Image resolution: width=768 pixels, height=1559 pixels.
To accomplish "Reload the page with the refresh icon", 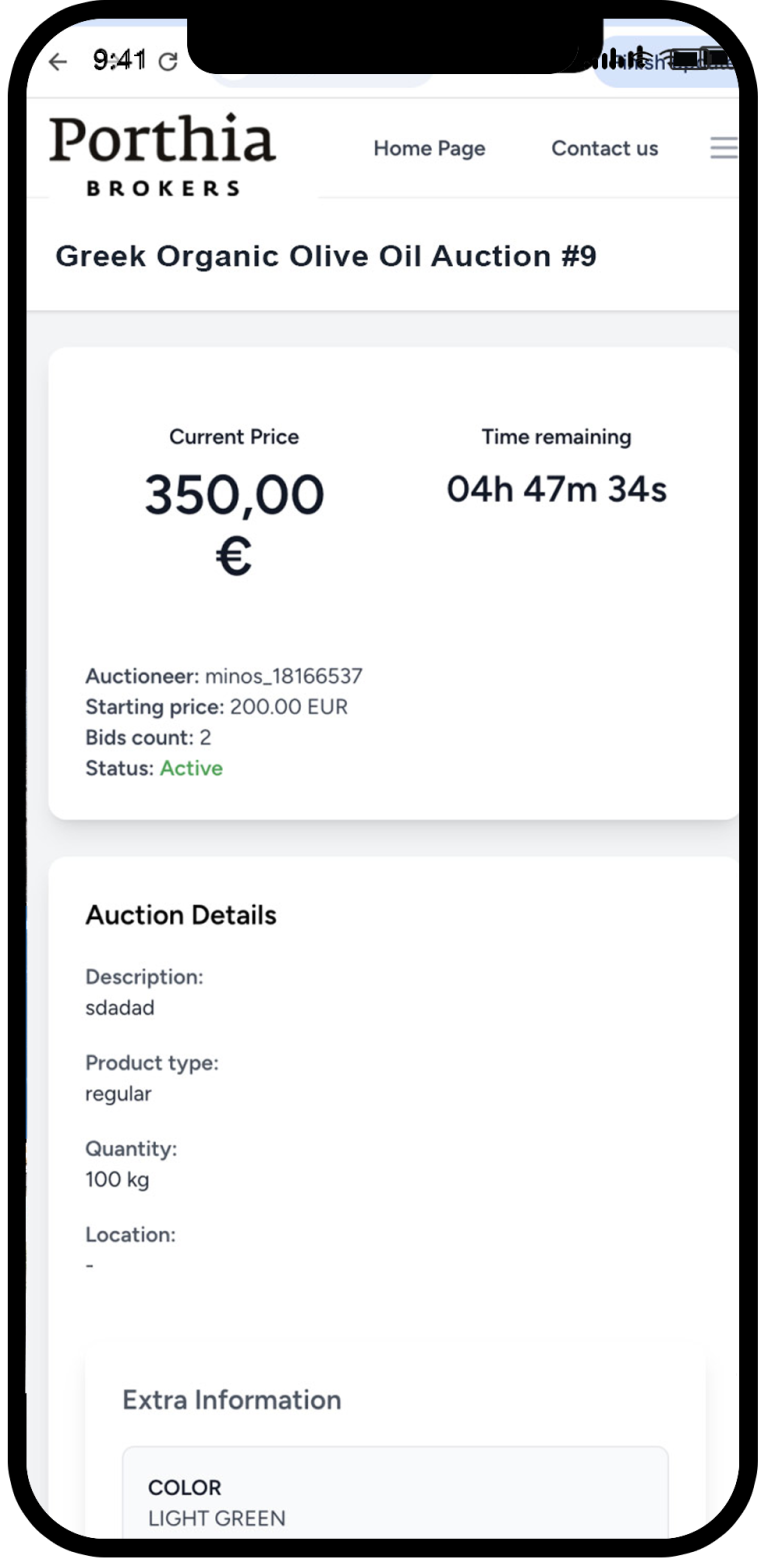I will point(168,62).
